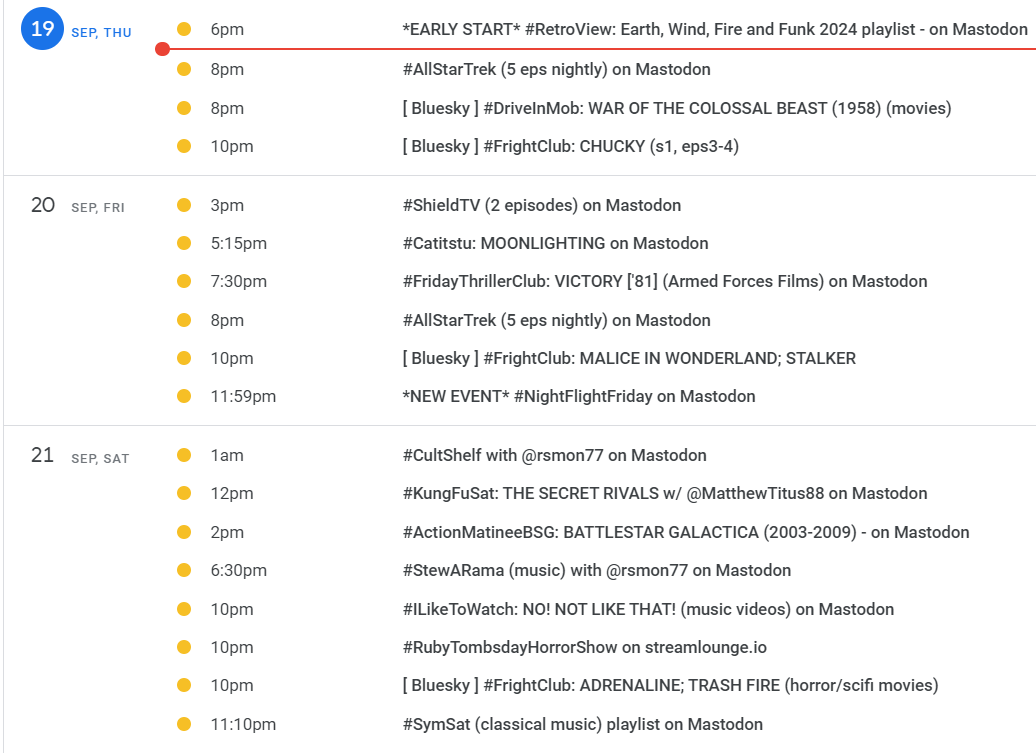Viewport: 1036px width, 753px height.
Task: Open the #RetroView Earth, Wind, Fire and Funk event
Action: tap(715, 30)
